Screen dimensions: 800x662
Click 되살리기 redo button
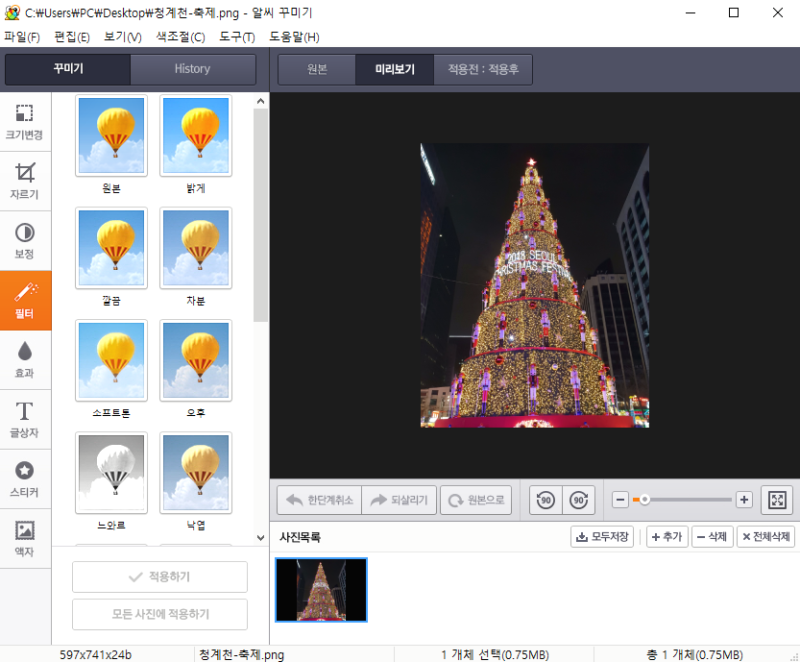click(399, 500)
